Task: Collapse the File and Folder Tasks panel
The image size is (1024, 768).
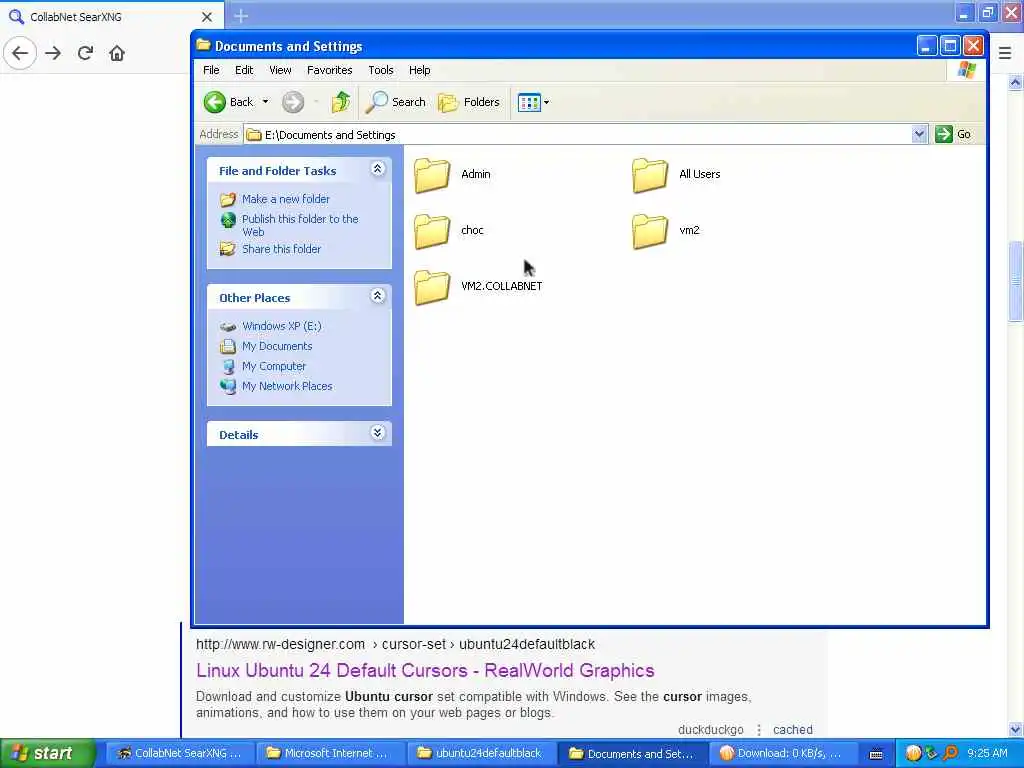Action: [x=377, y=169]
